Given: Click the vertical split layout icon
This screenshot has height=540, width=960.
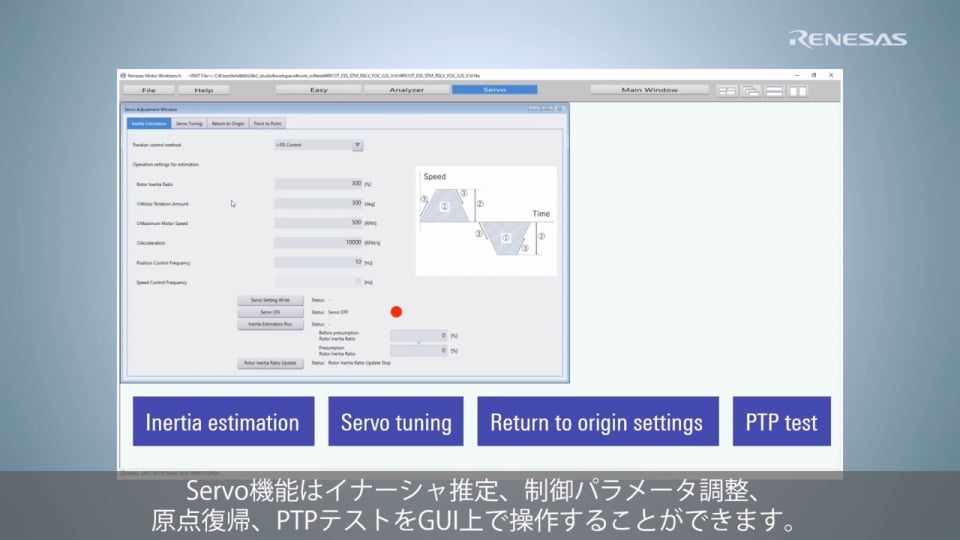Looking at the screenshot, I should (x=798, y=91).
